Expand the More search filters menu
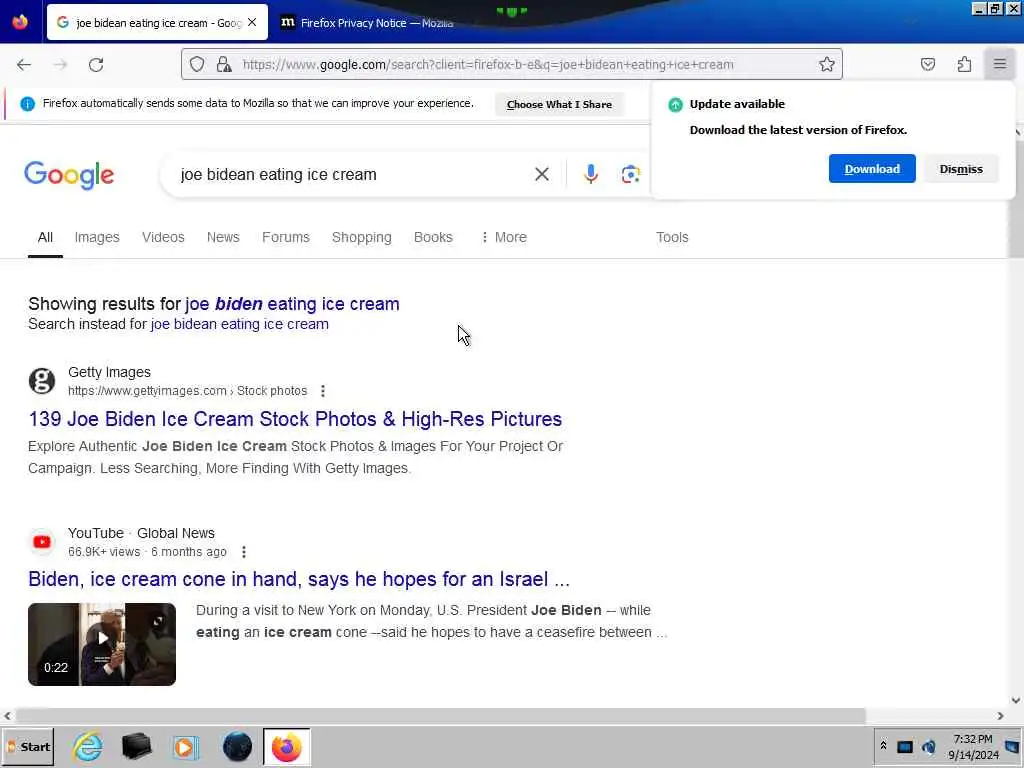Screen dimensions: 1024x768 click(504, 237)
